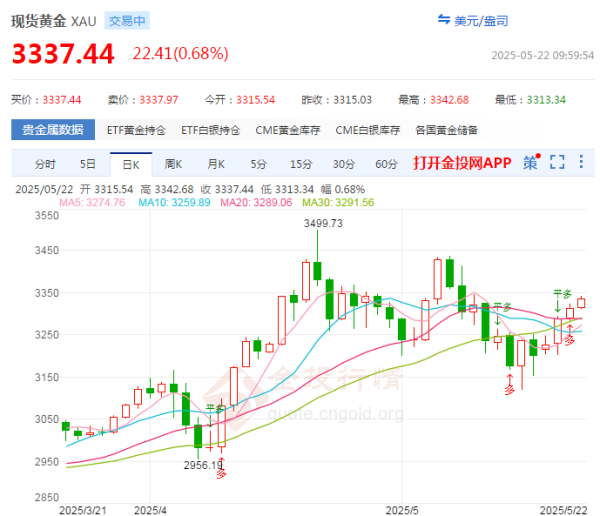Image resolution: width=600 pixels, height=516 pixels.
Task: Switch chart to 30分 interval
Action: coord(344,164)
